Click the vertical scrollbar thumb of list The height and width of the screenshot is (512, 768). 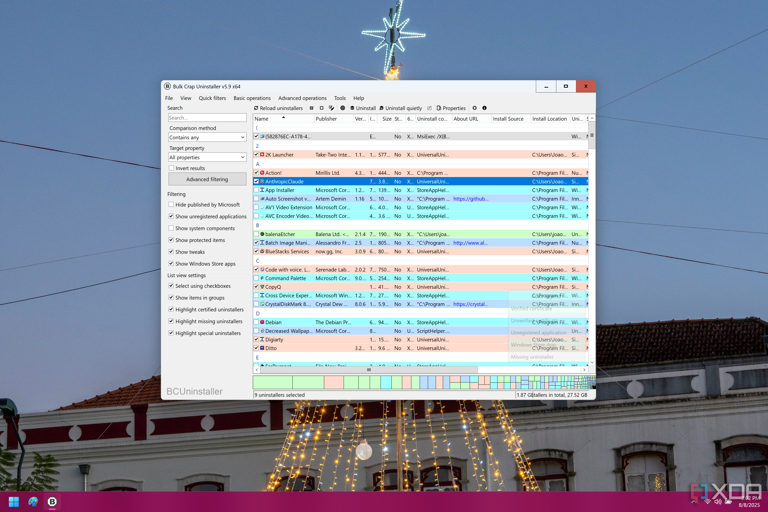click(x=592, y=135)
